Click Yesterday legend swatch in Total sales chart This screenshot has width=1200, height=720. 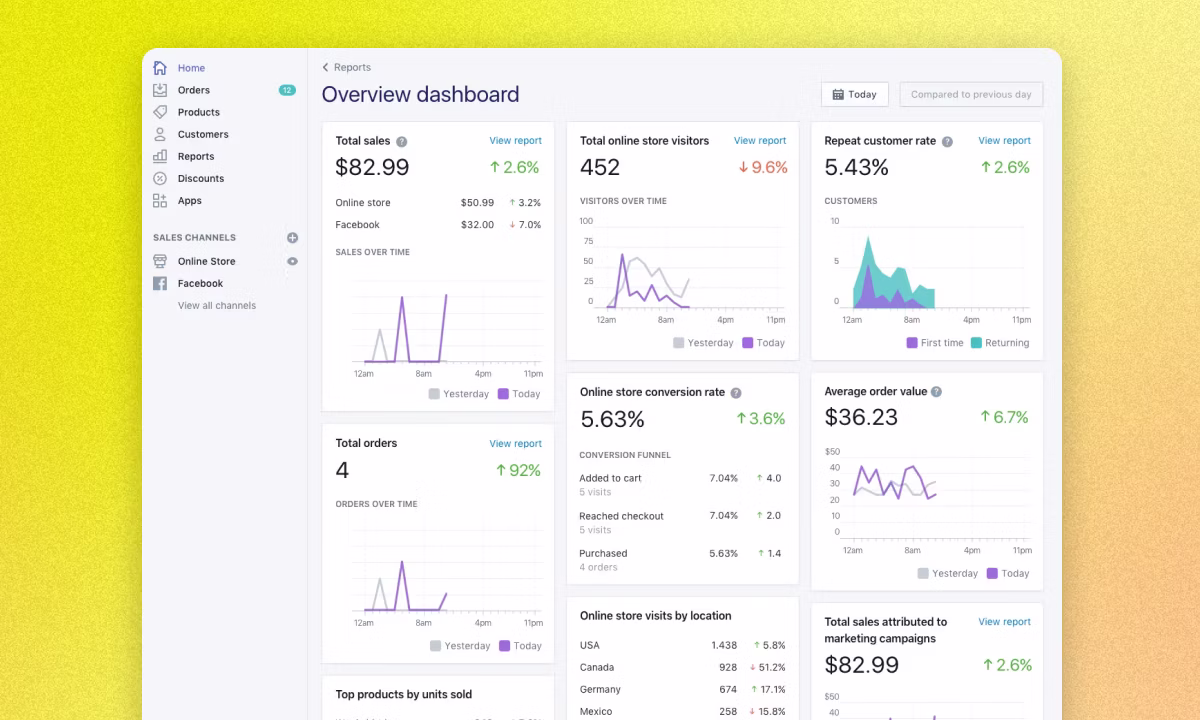(x=434, y=394)
